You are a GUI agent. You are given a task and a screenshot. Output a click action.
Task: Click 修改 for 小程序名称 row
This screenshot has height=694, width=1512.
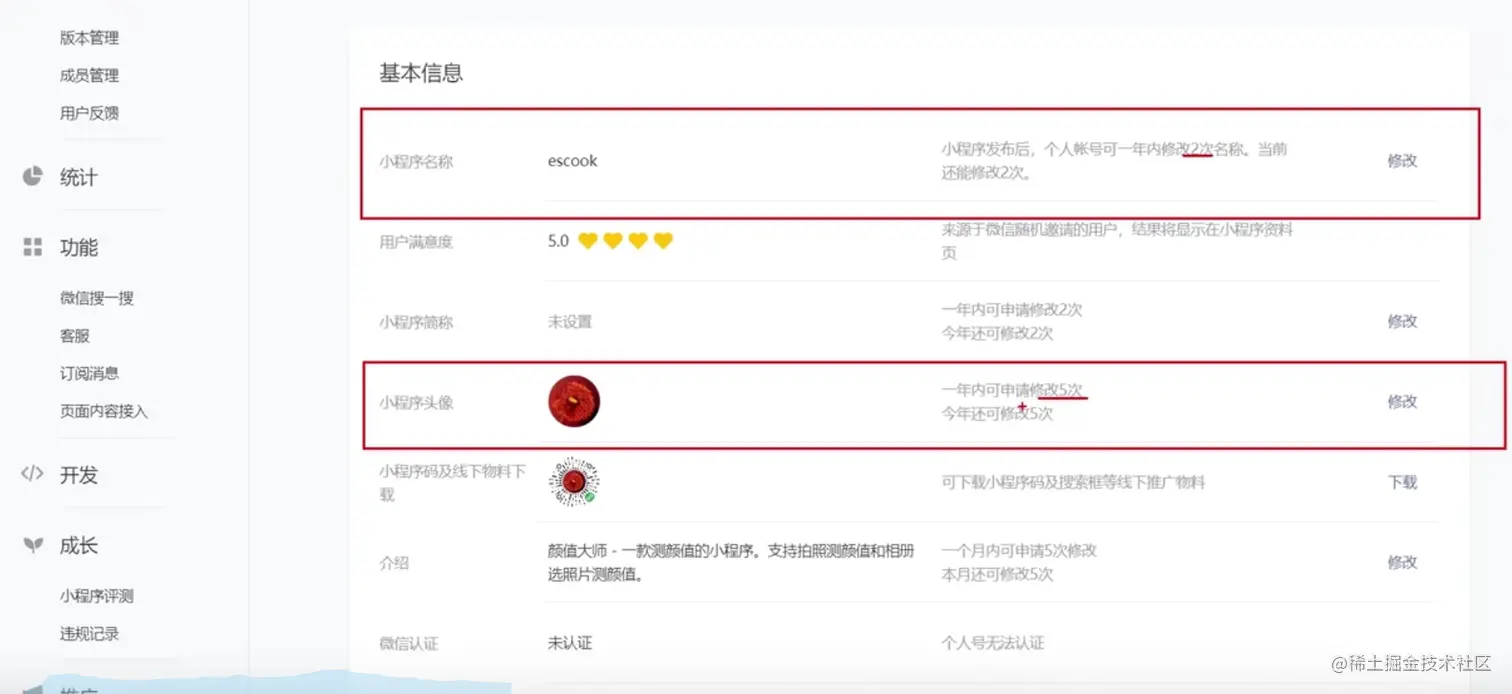(1402, 160)
